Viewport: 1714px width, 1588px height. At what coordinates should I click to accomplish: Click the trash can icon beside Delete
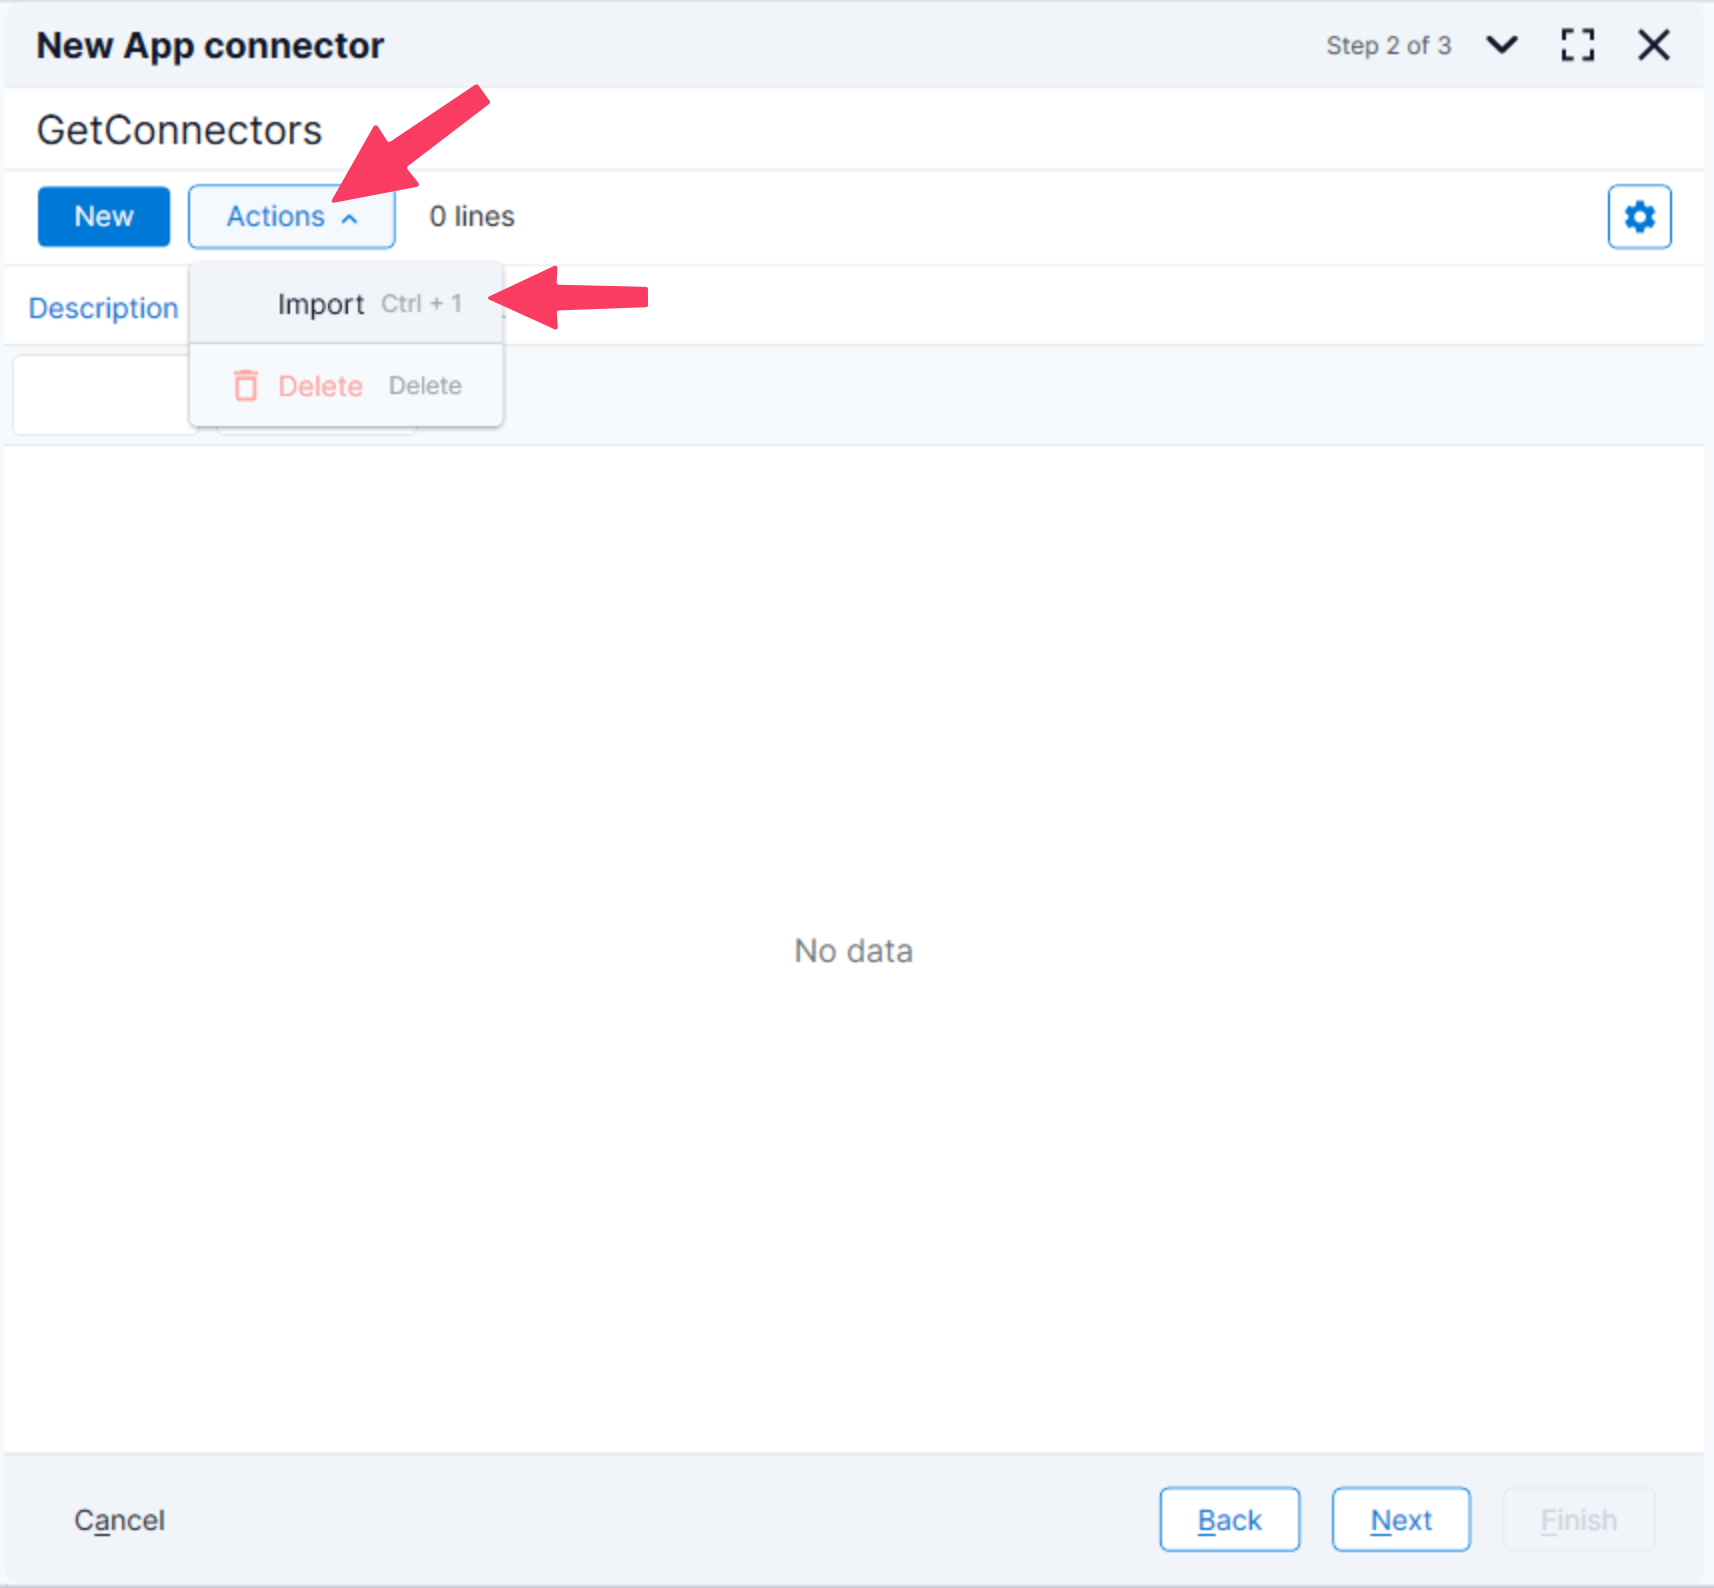click(x=246, y=386)
